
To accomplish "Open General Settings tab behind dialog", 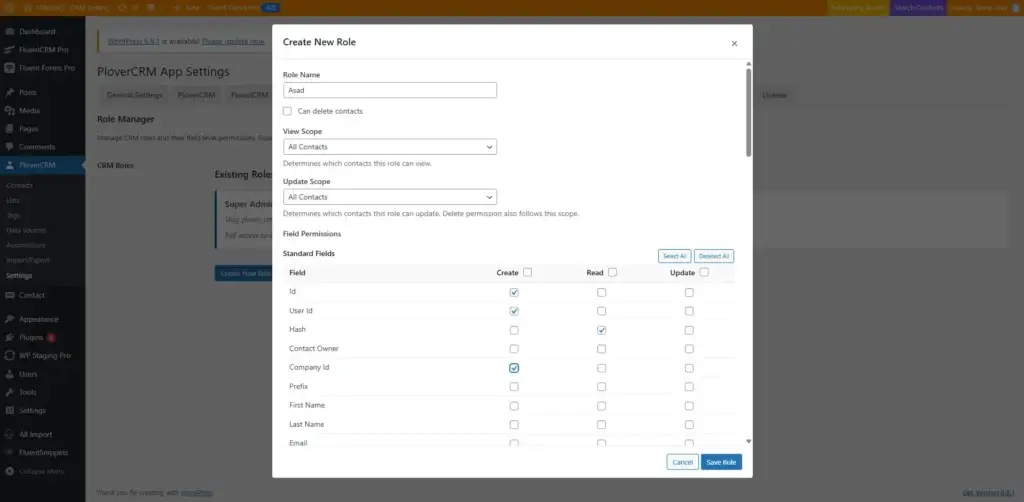I will pos(135,95).
